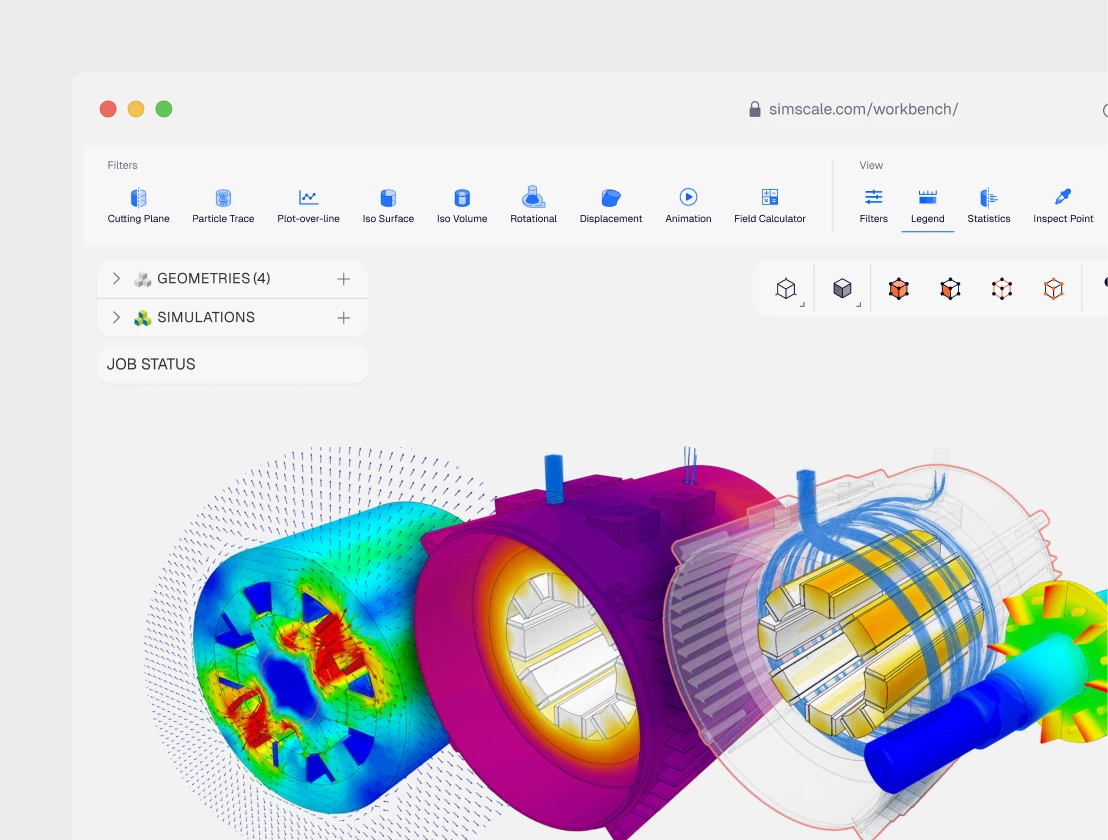This screenshot has width=1108, height=840.
Task: Click the GEOMETRIES (4) label
Action: 213,278
